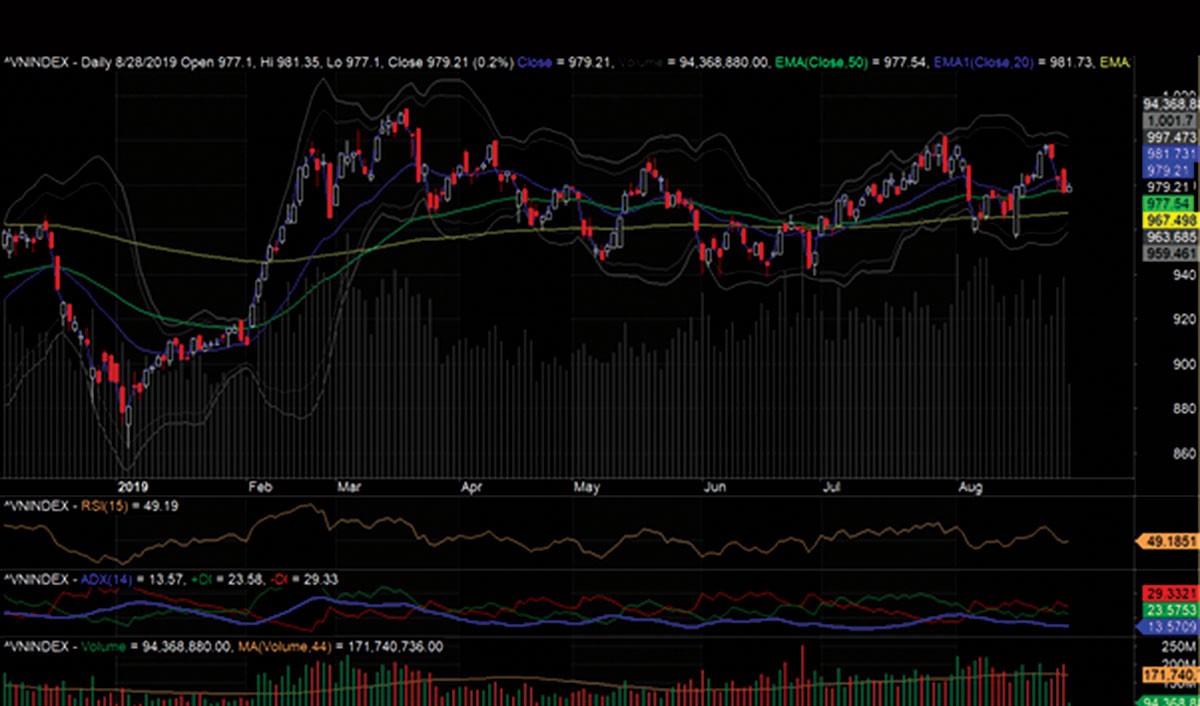Click the orange RSI 49.1851 value marker

[x=1170, y=541]
